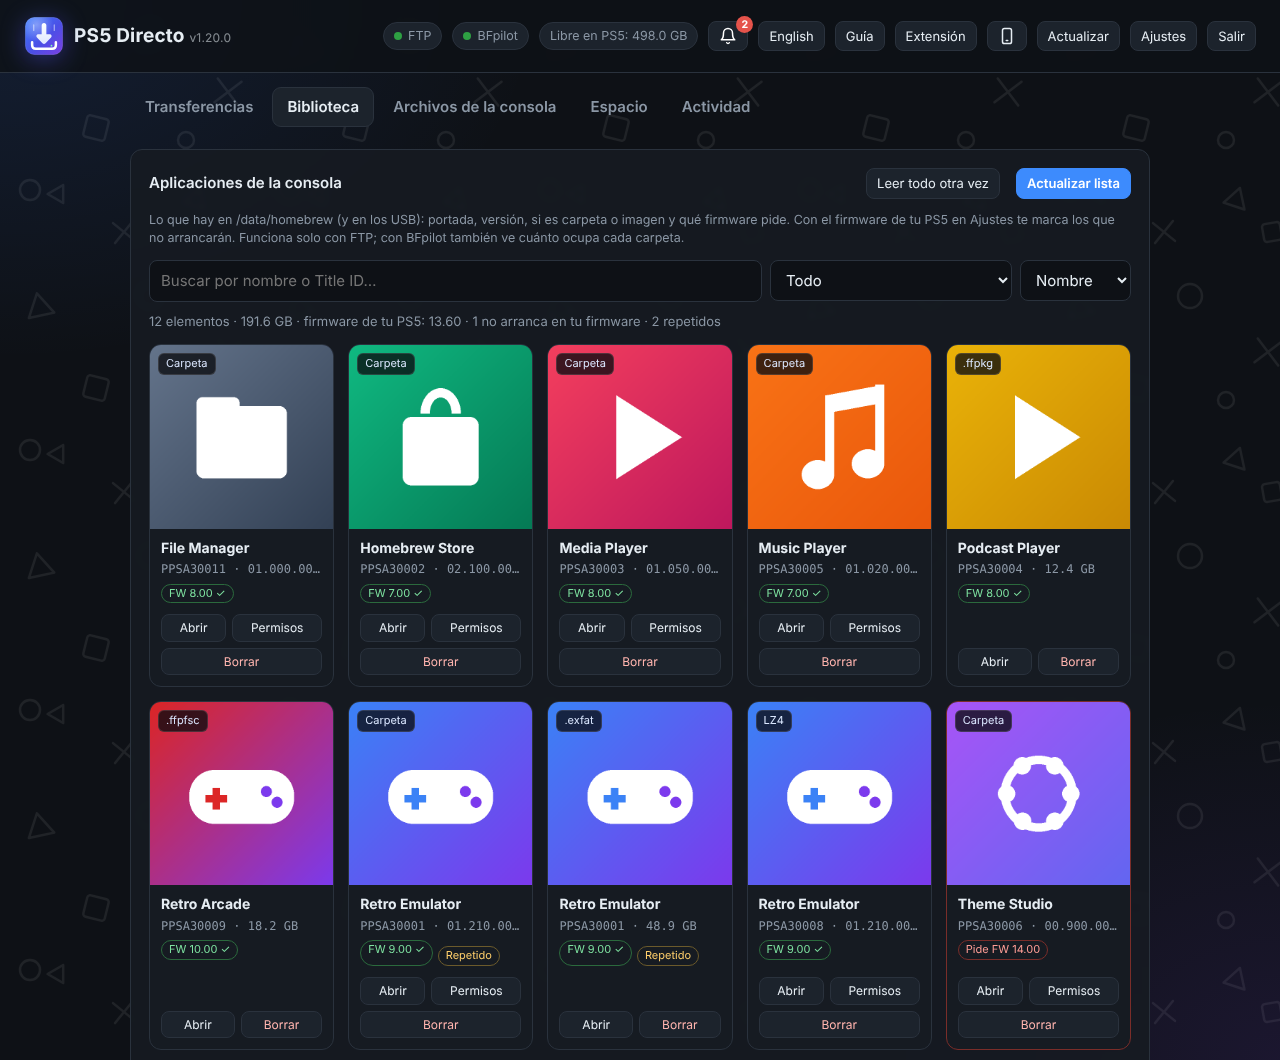Open Ajustes settings

click(1163, 36)
